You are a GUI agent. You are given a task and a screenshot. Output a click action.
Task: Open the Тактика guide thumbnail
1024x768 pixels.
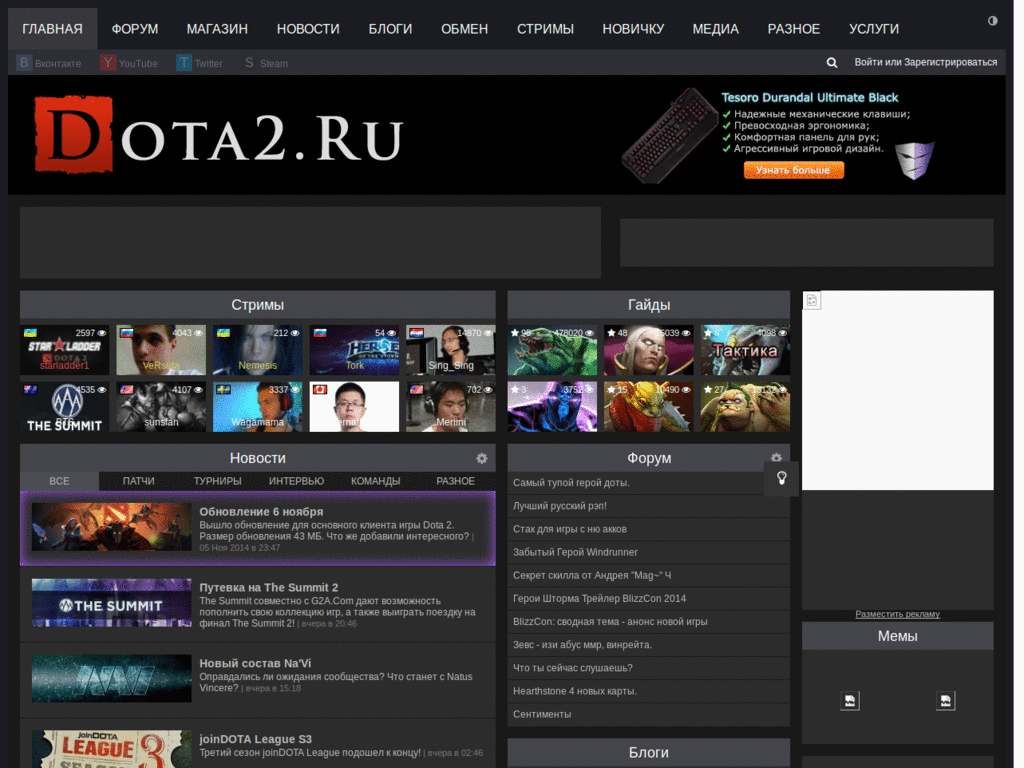tap(745, 350)
